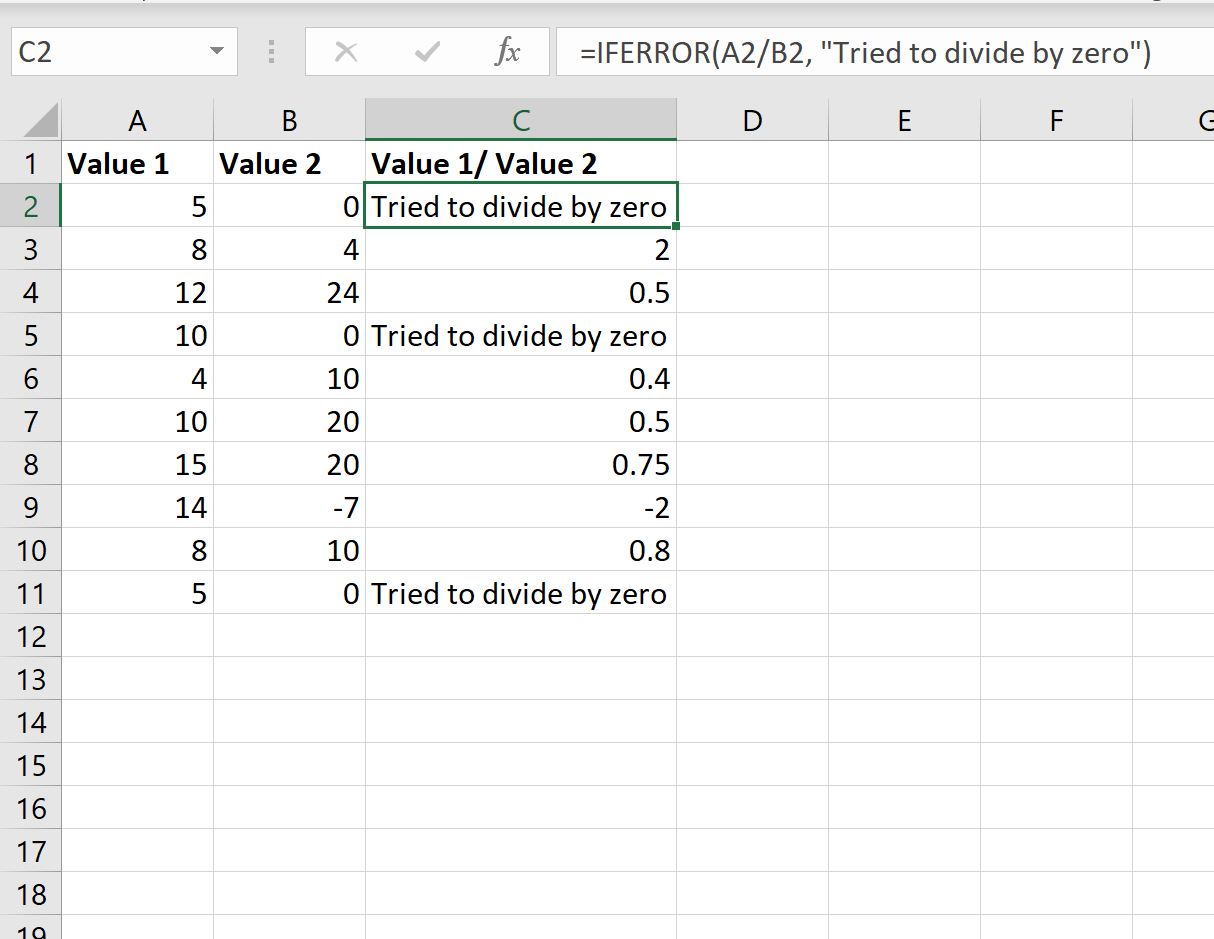Screen dimensions: 1214x939
Task: Click the fill handle of cell C2
Action: [x=677, y=227]
